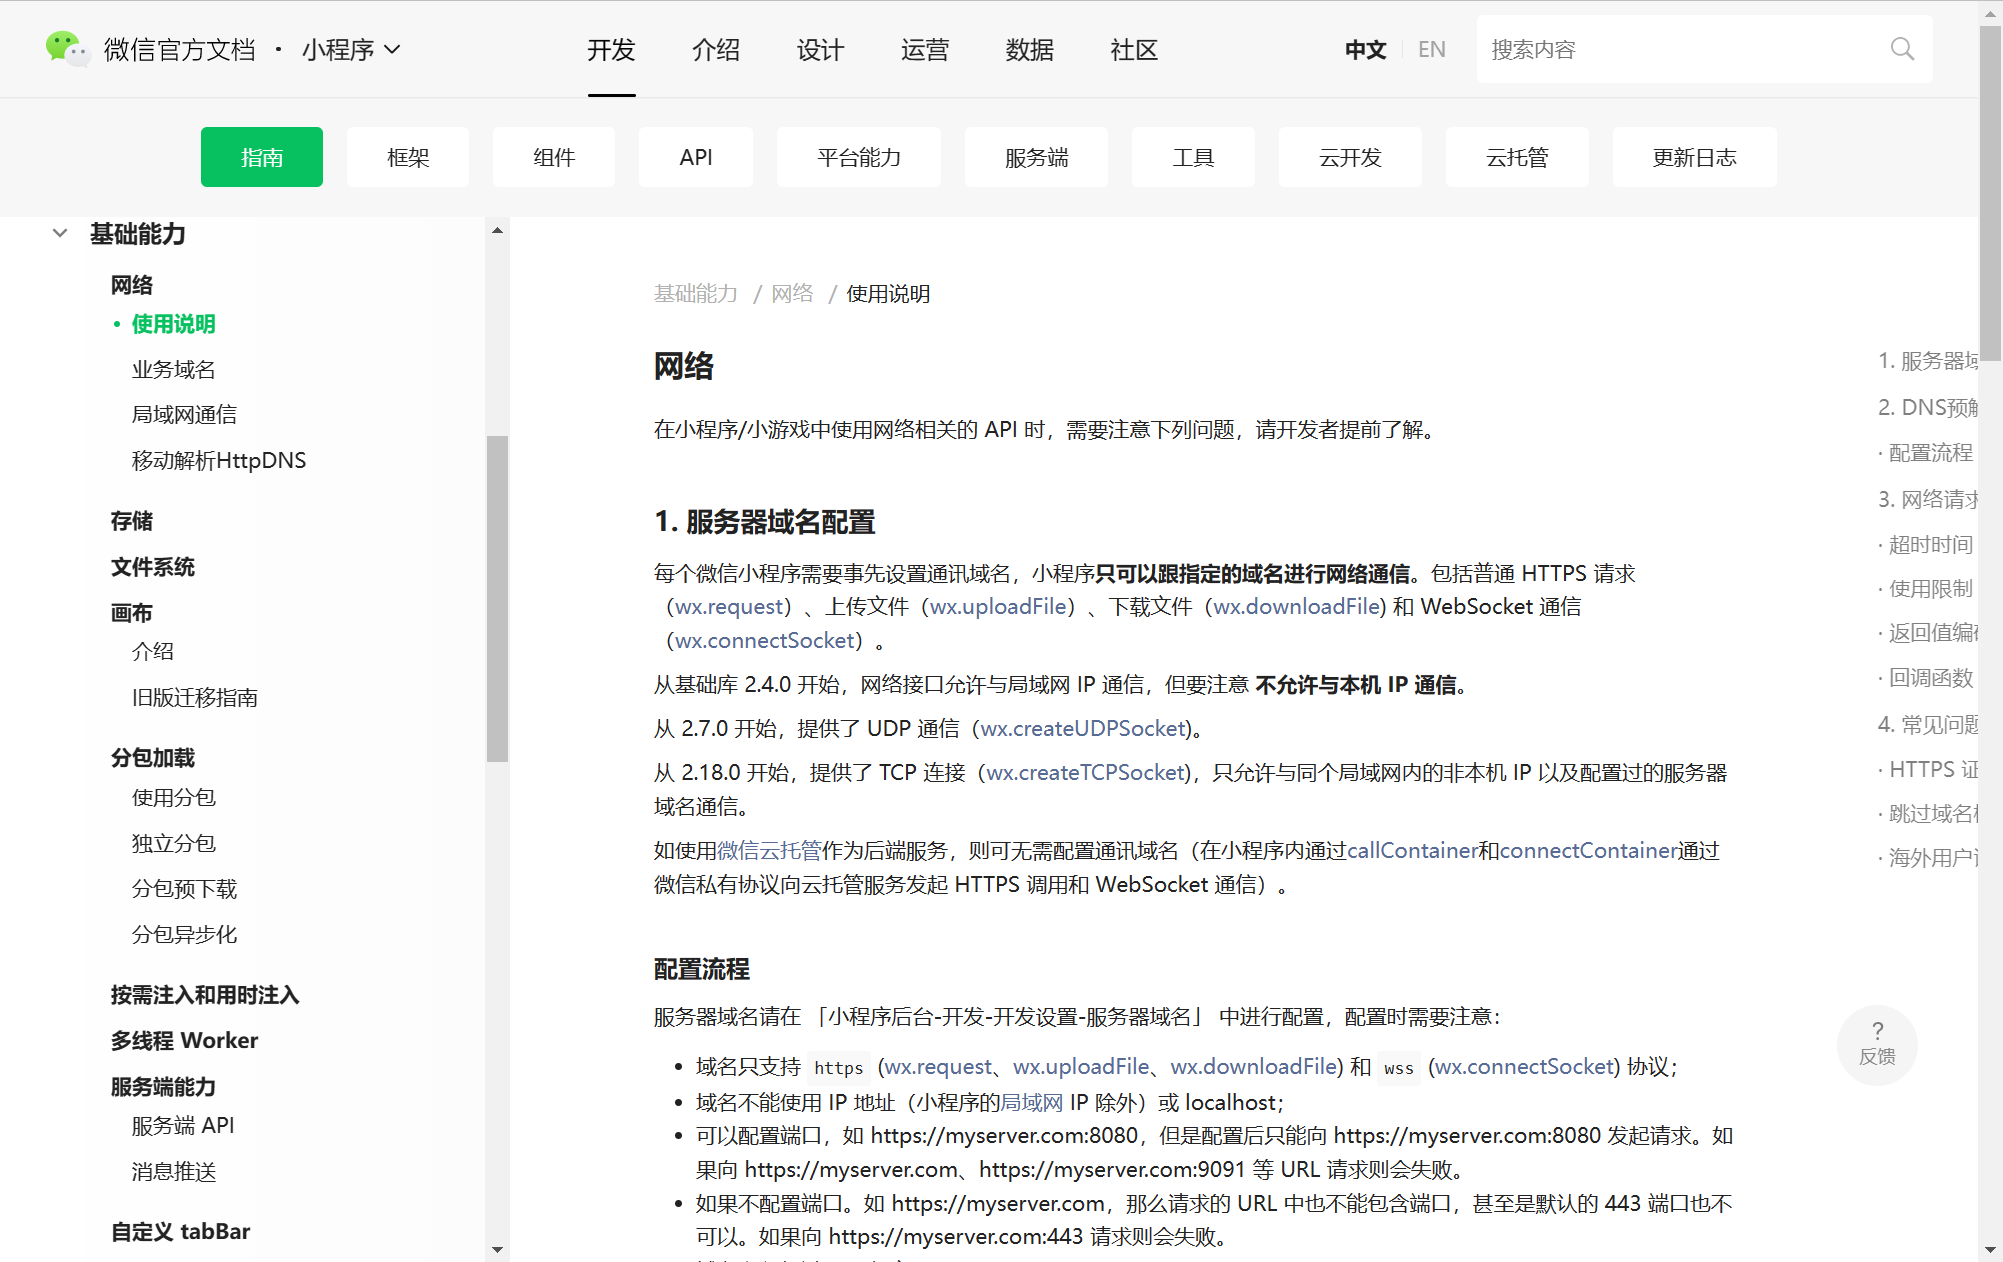Select 业务域名 in sidebar
The image size is (2003, 1262).
click(173, 369)
